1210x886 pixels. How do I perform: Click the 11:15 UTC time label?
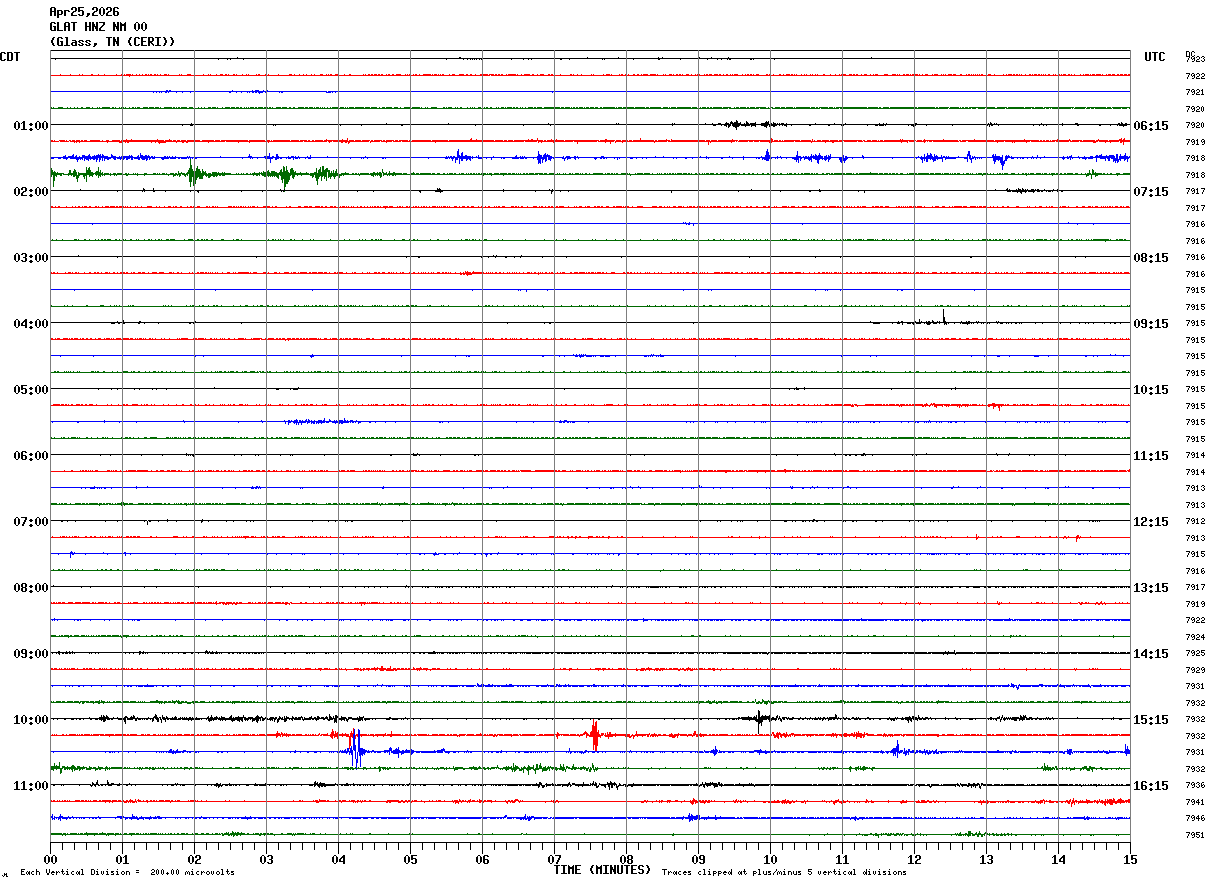[x=1151, y=455]
